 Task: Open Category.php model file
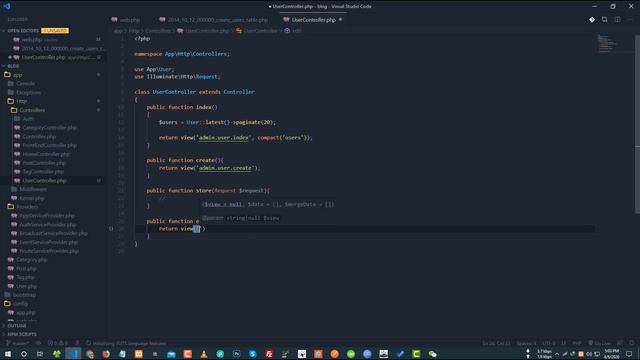pos(28,260)
